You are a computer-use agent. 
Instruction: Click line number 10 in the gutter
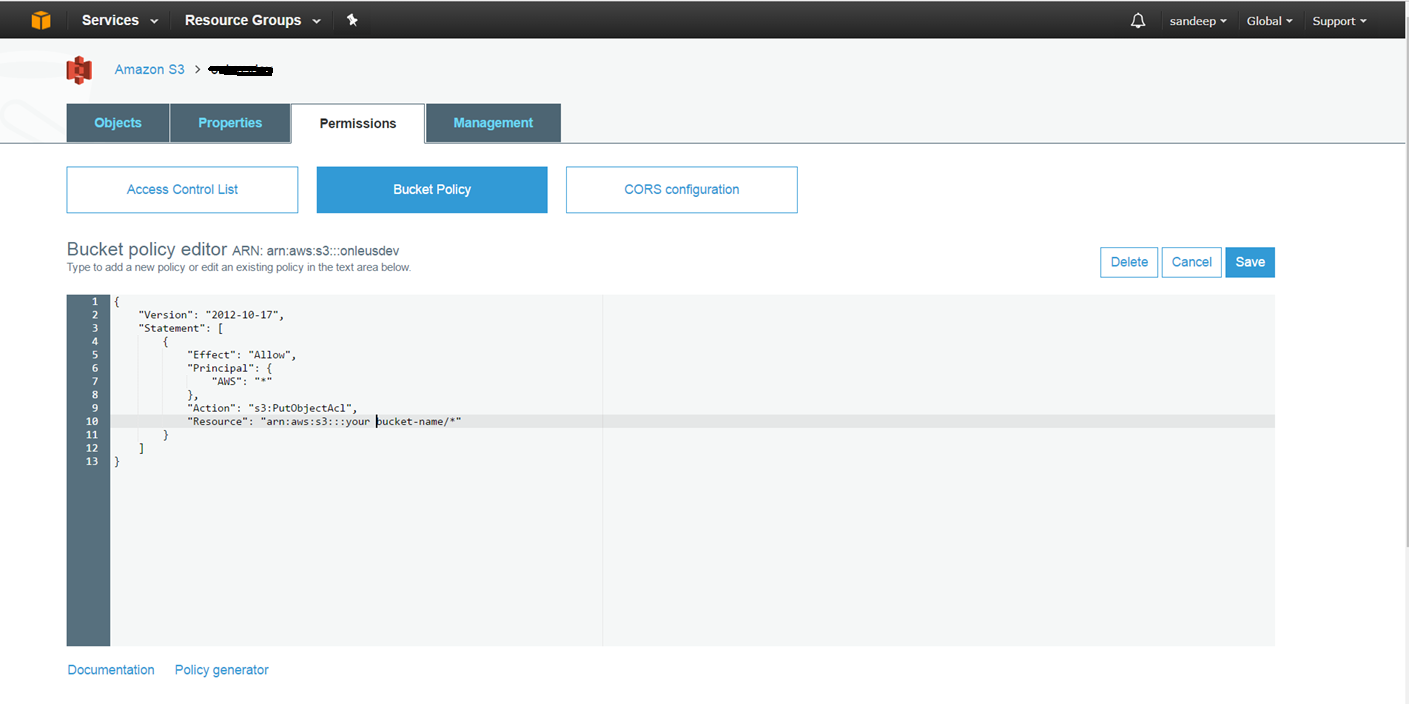[91, 421]
